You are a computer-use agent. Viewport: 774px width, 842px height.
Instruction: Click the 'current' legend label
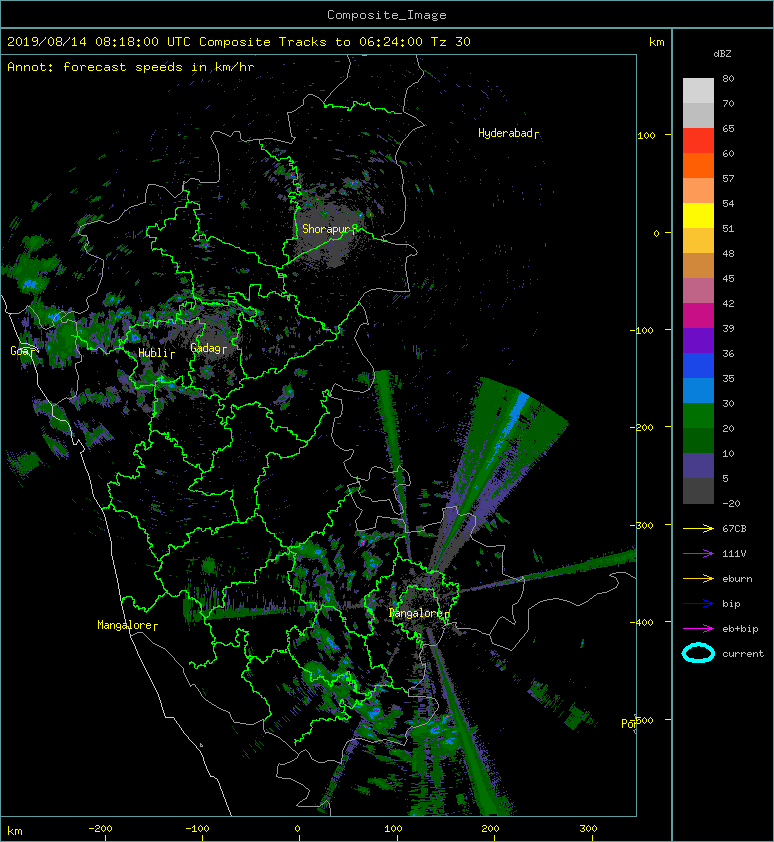coord(743,654)
